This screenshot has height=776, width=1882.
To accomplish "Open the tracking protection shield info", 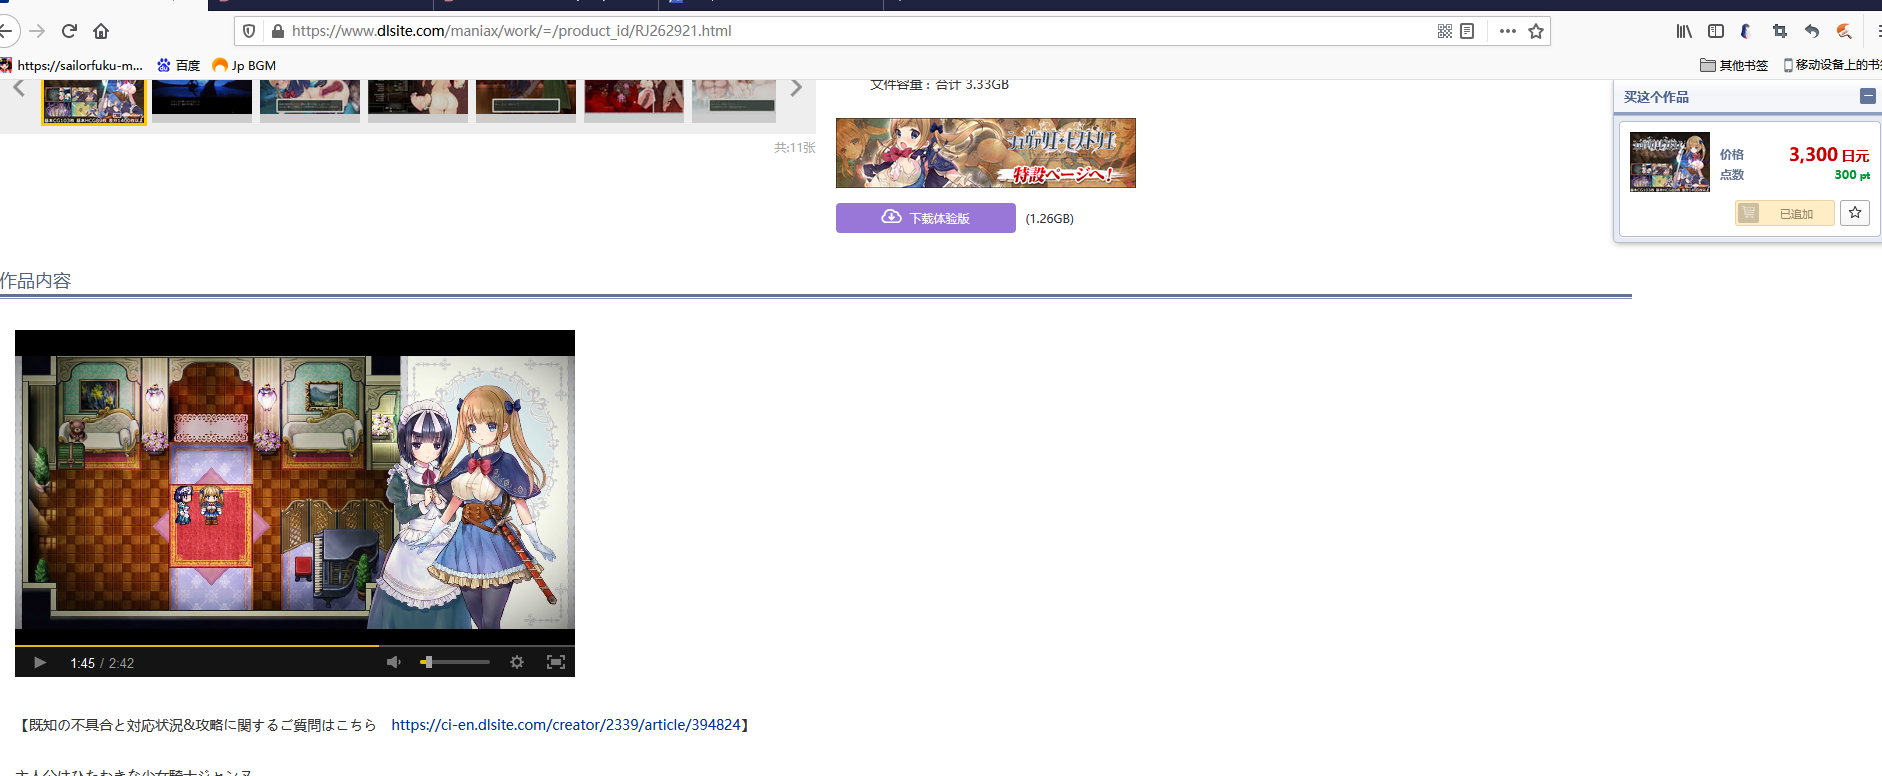I will tap(250, 31).
